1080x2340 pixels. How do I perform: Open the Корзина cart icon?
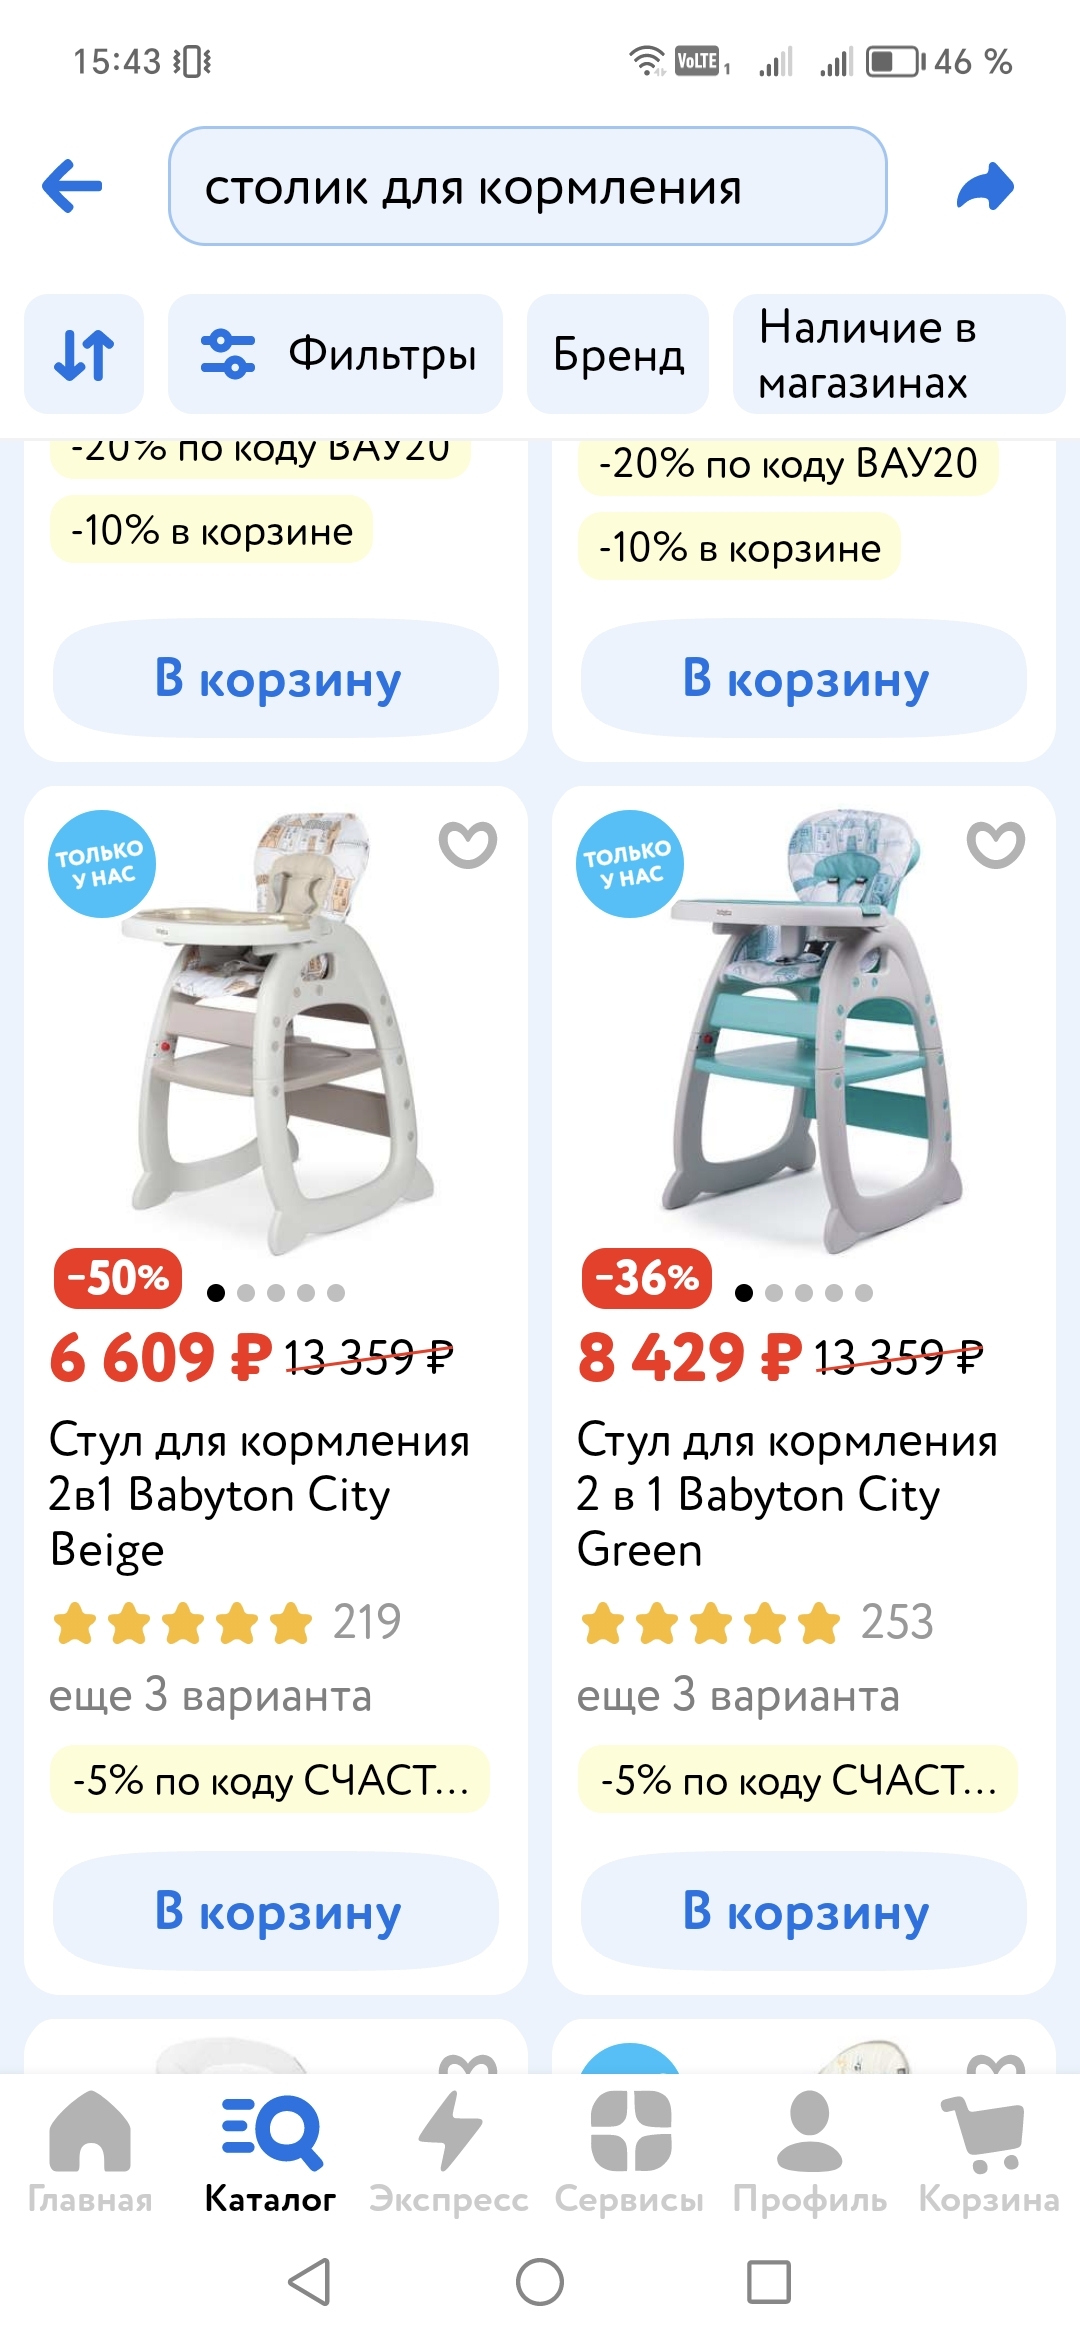click(988, 2152)
